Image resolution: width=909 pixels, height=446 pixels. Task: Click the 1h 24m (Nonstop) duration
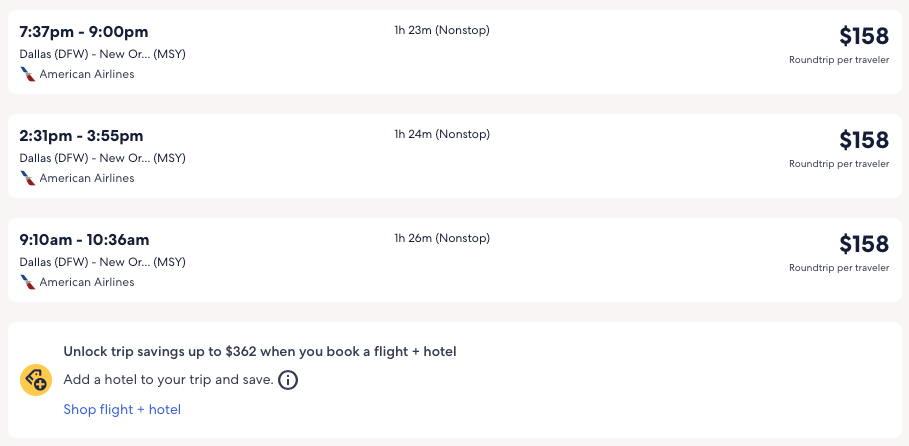click(x=441, y=134)
